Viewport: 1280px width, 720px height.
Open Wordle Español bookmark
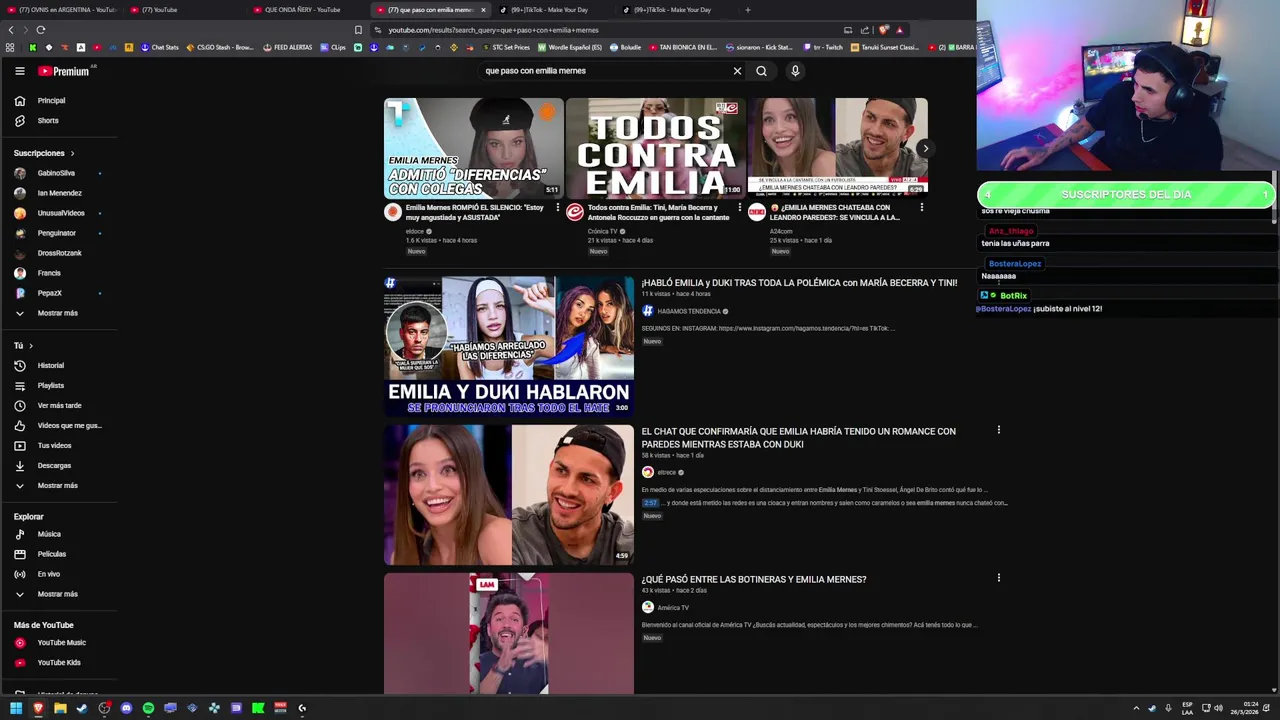pos(570,47)
